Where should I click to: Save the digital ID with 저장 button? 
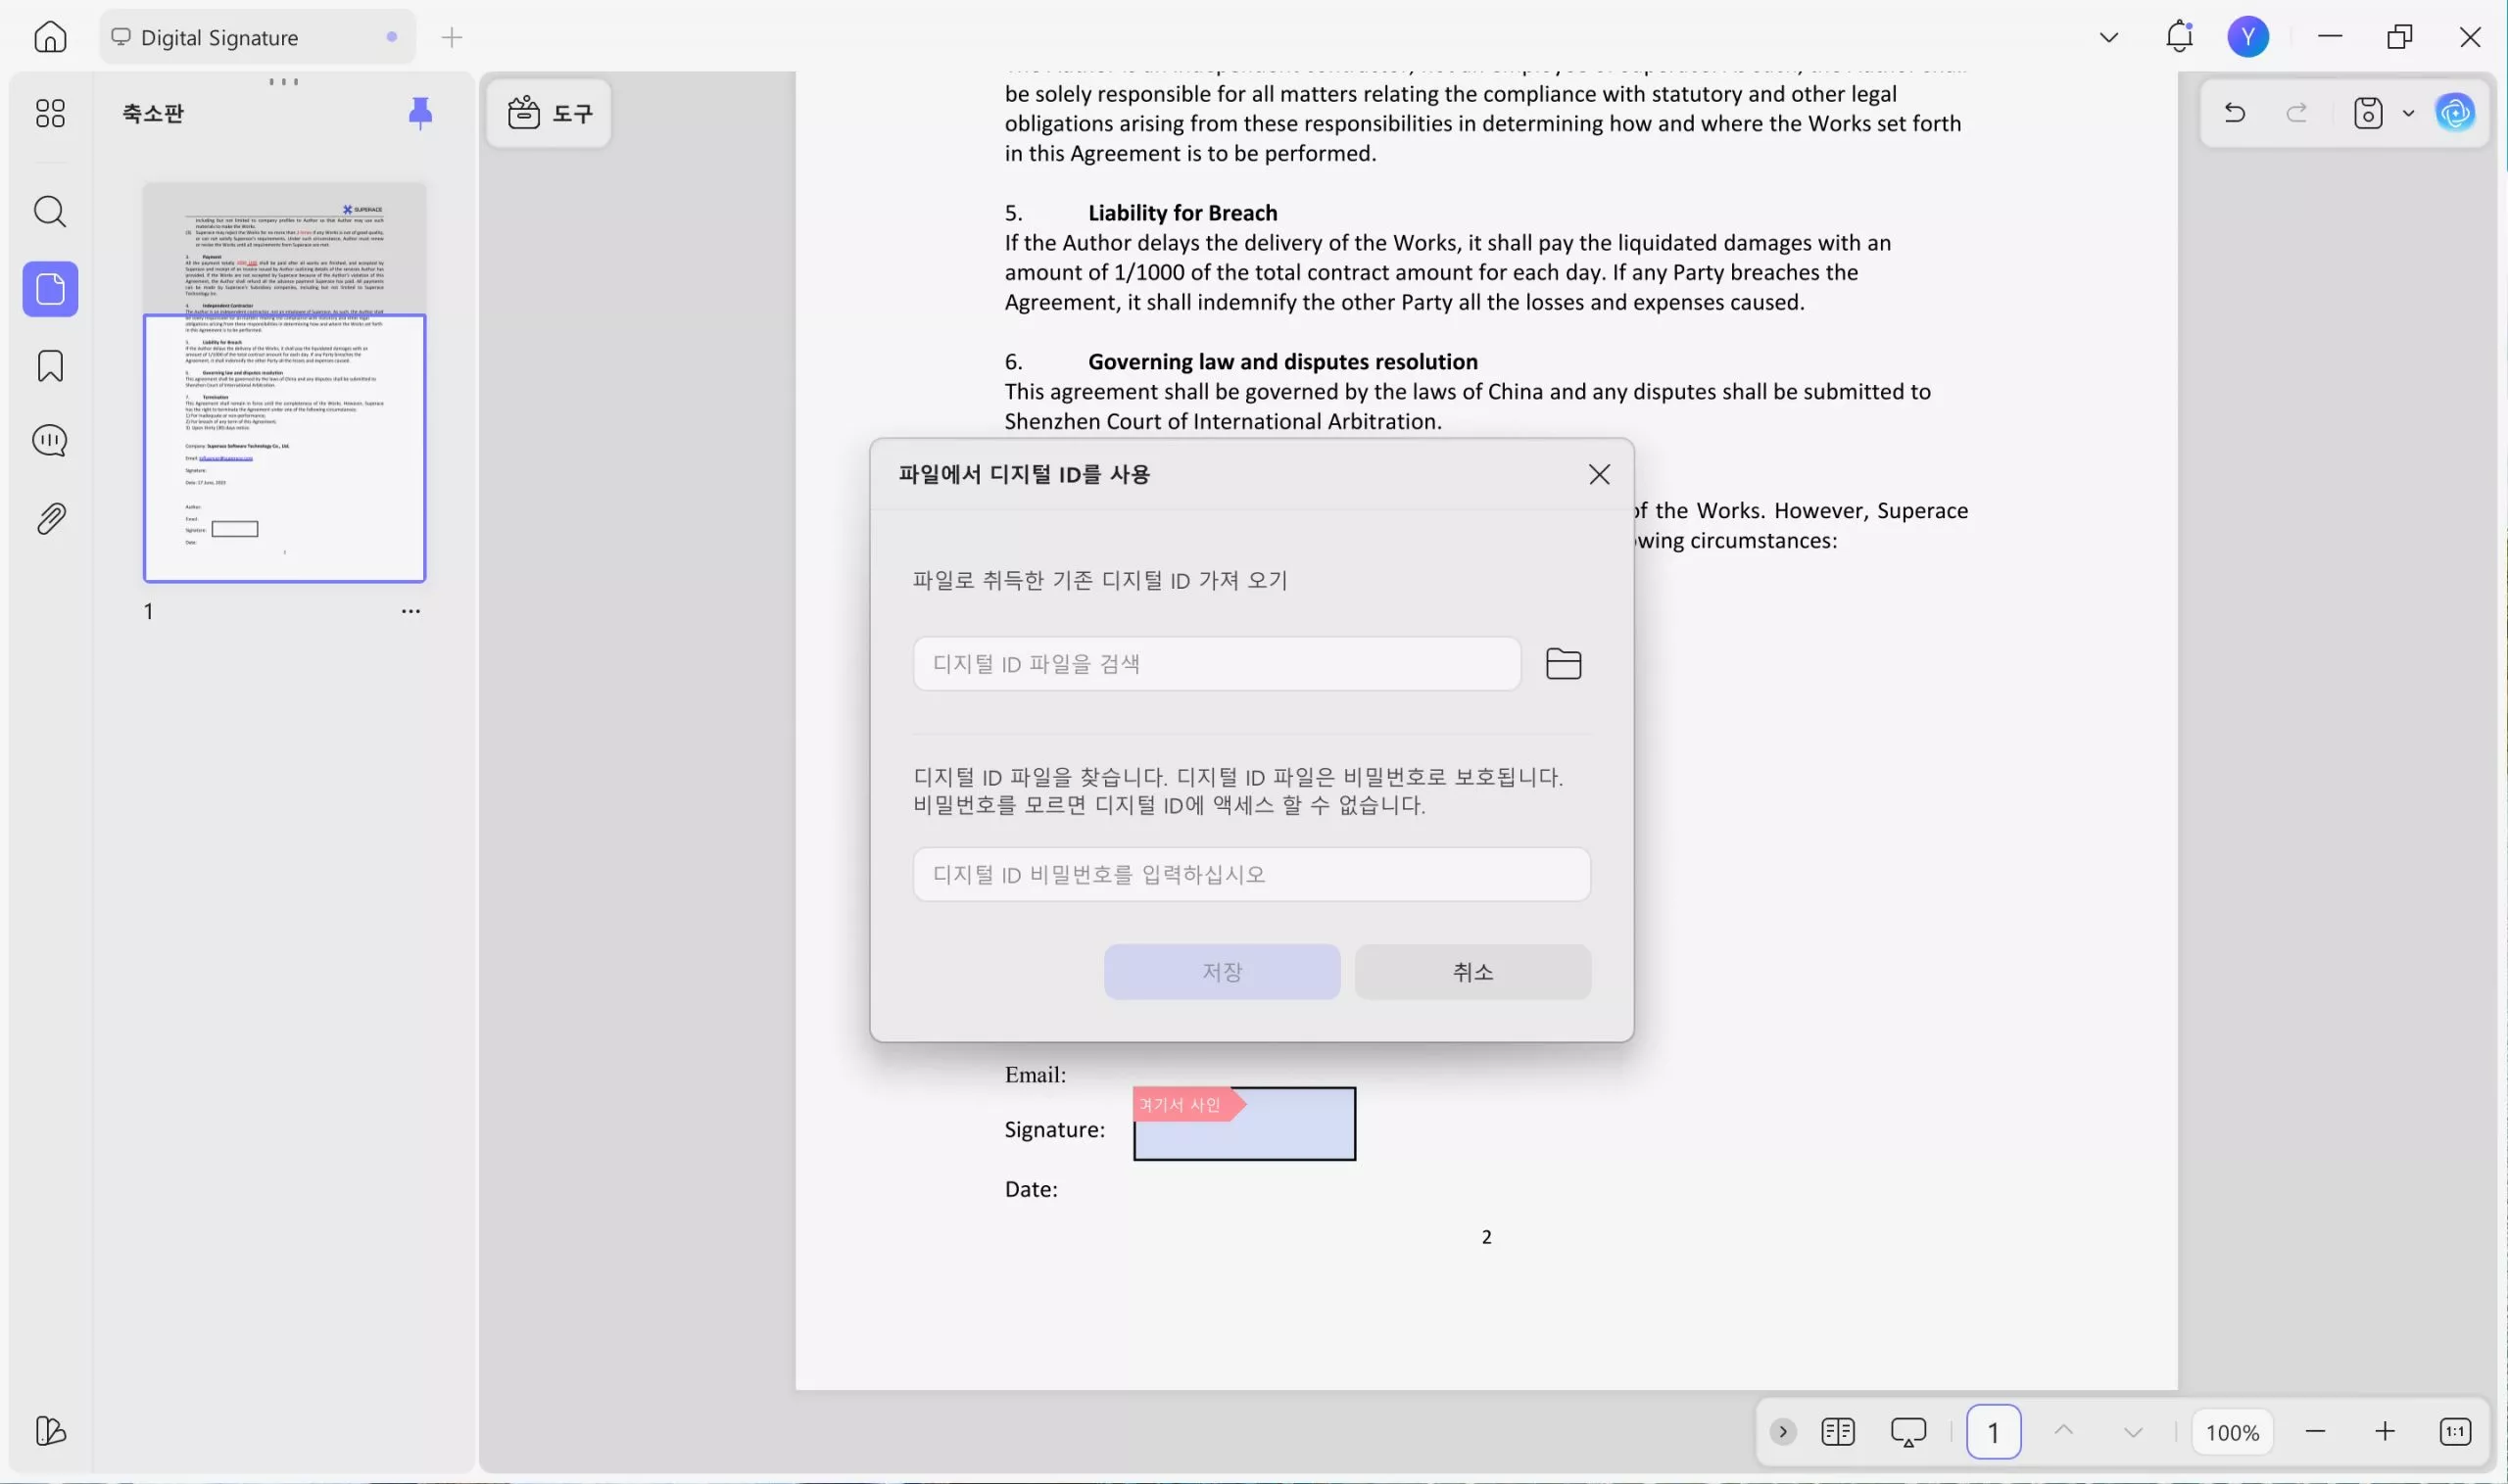1220,971
